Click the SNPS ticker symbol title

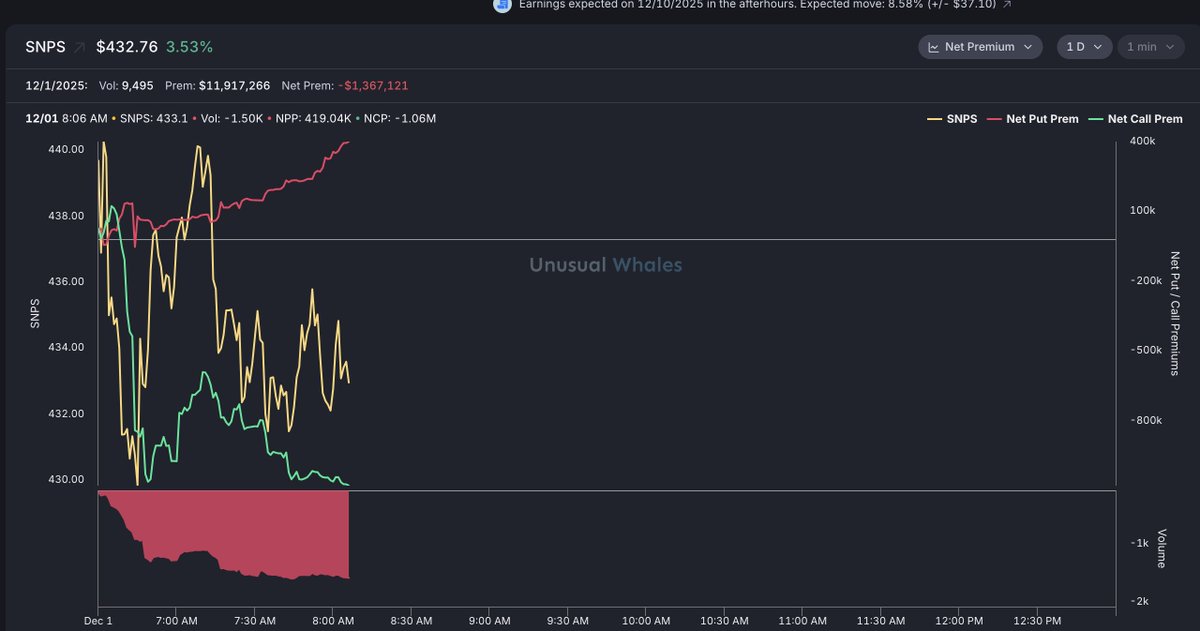tap(44, 47)
